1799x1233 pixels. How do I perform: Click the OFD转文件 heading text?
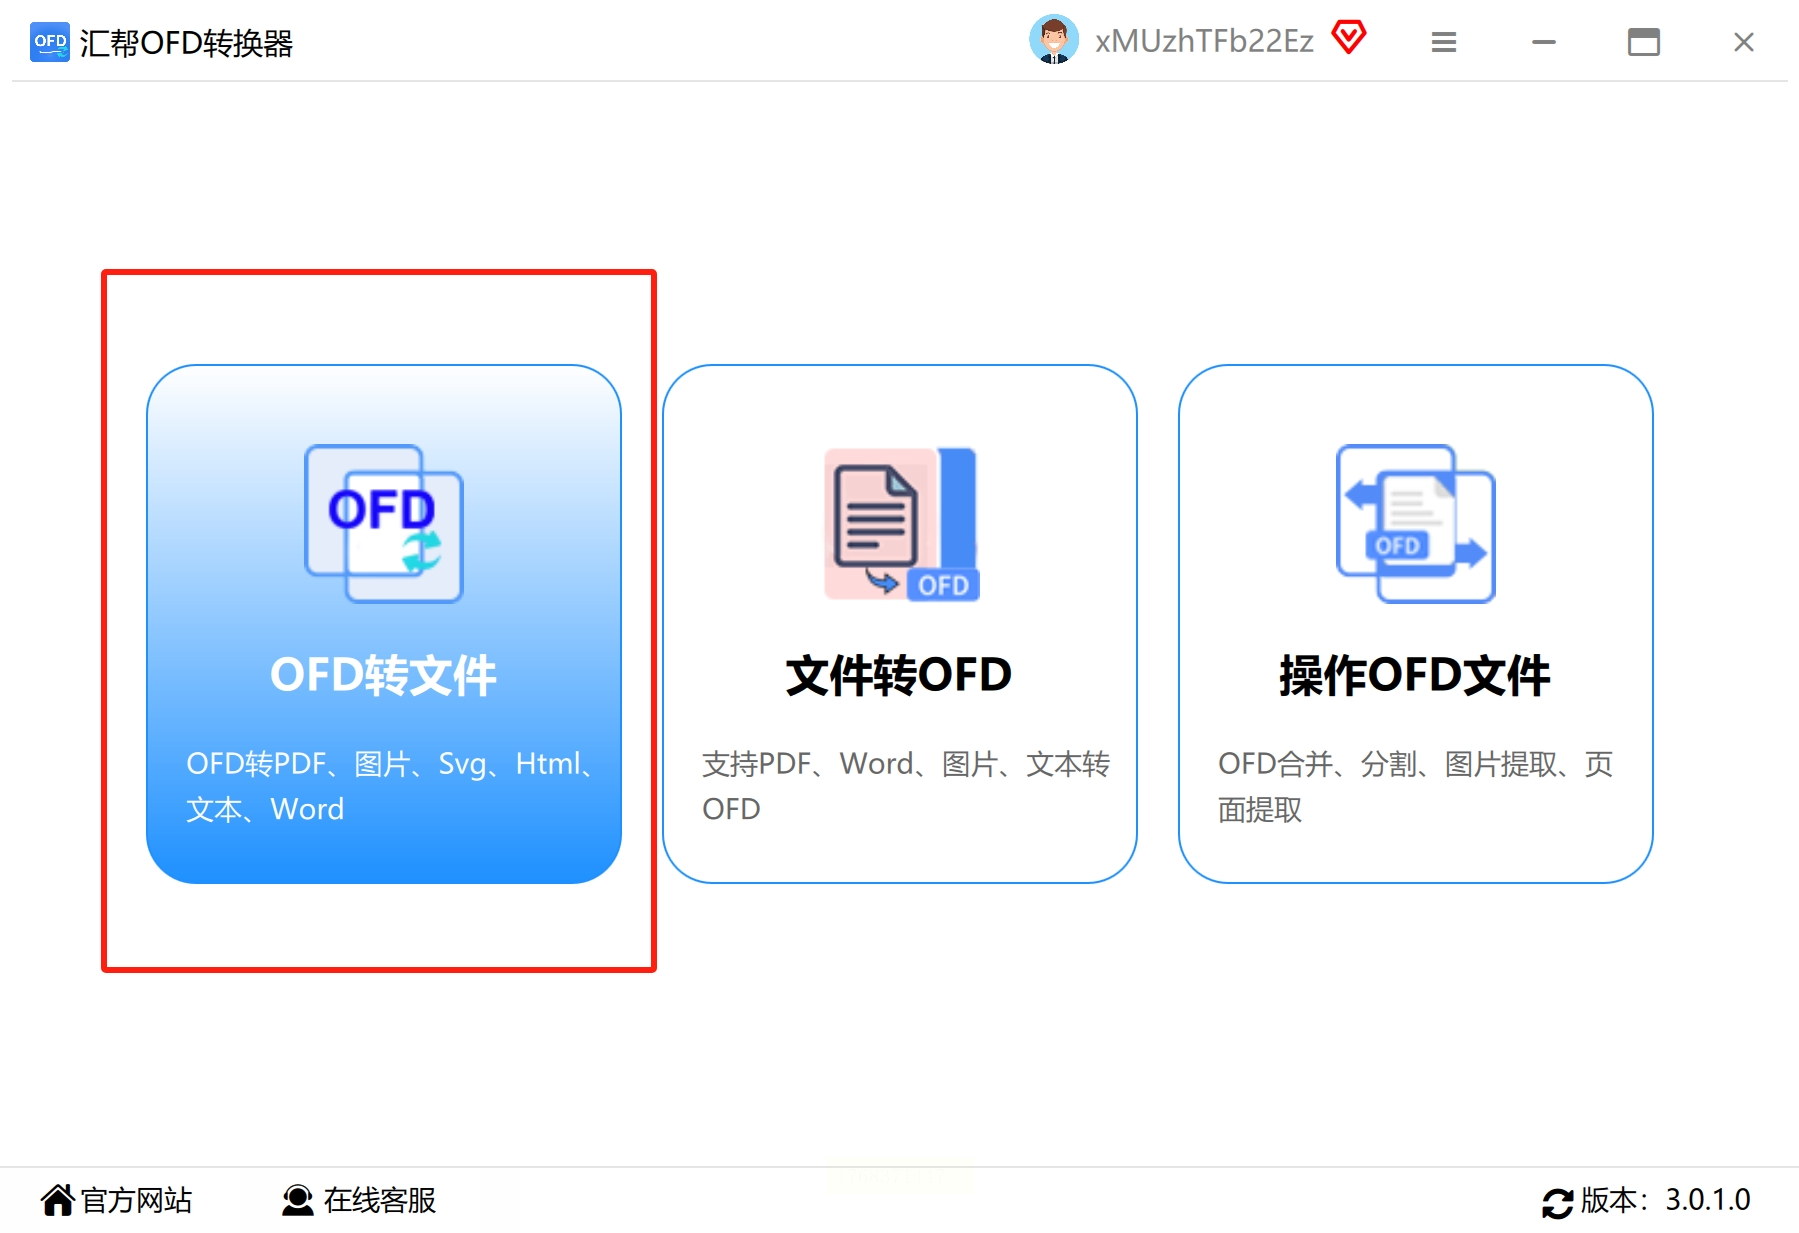[x=383, y=674]
